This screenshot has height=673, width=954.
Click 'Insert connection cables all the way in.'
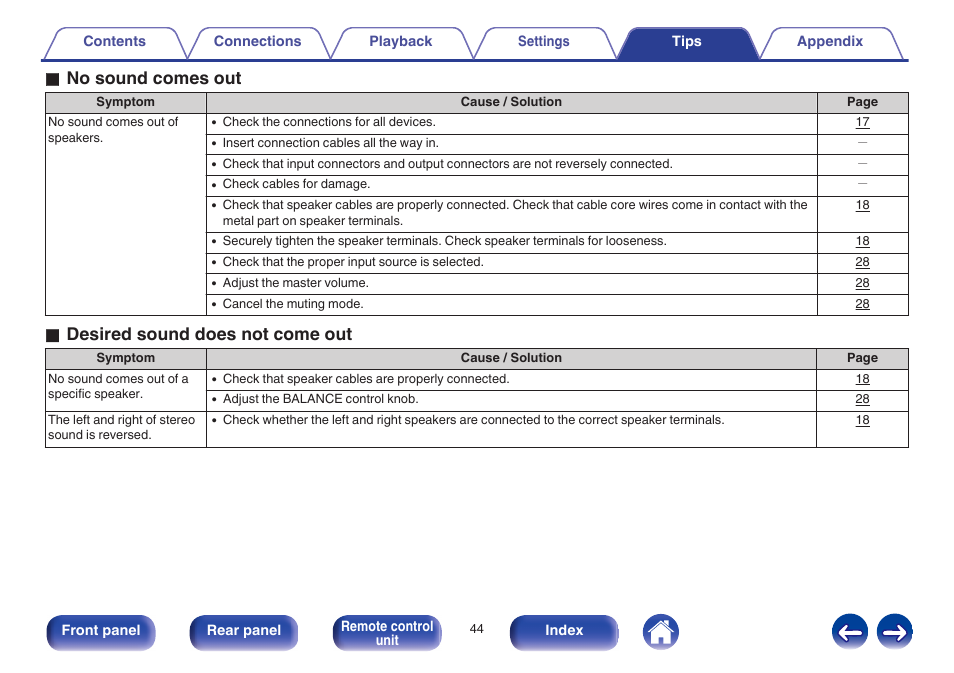pyautogui.click(x=330, y=143)
